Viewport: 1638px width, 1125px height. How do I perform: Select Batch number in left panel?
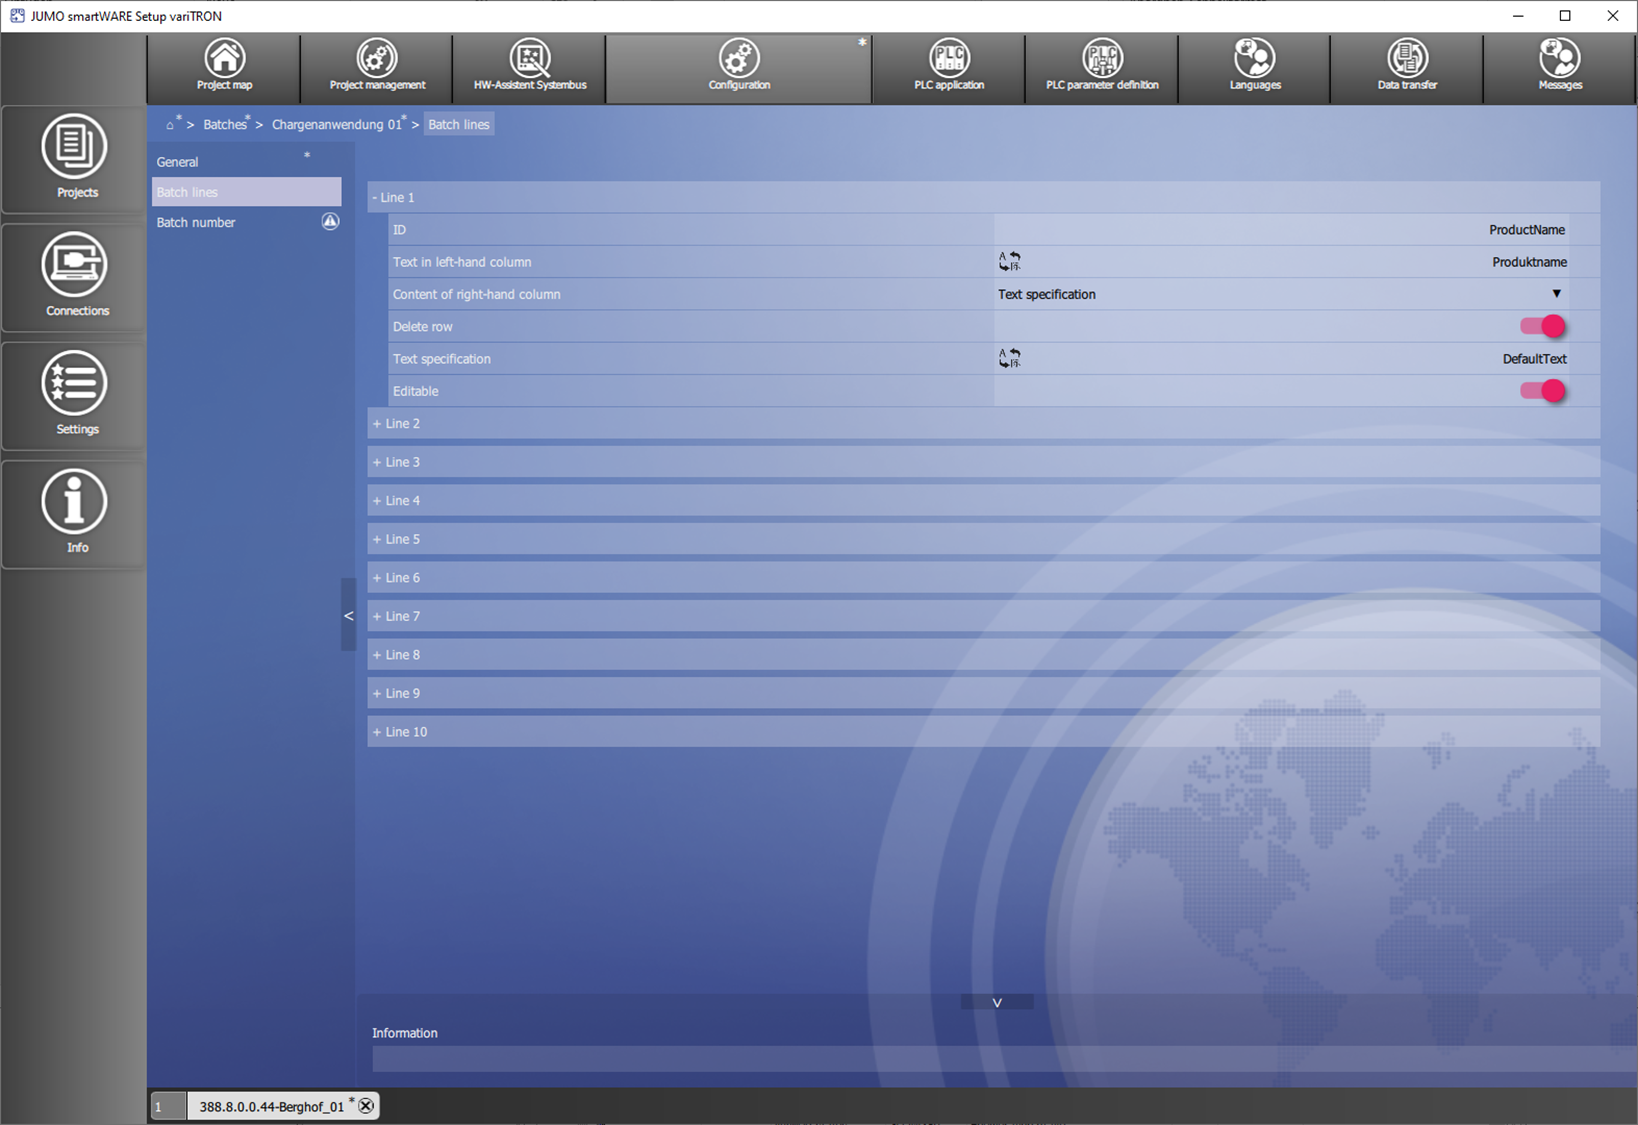click(x=196, y=223)
